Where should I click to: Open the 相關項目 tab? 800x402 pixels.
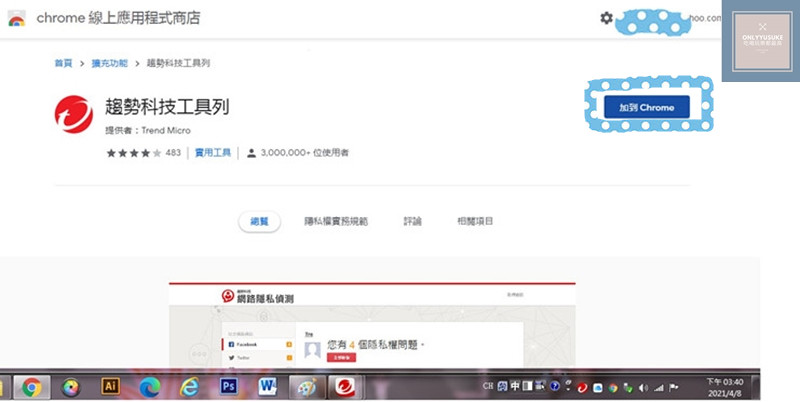pos(475,221)
